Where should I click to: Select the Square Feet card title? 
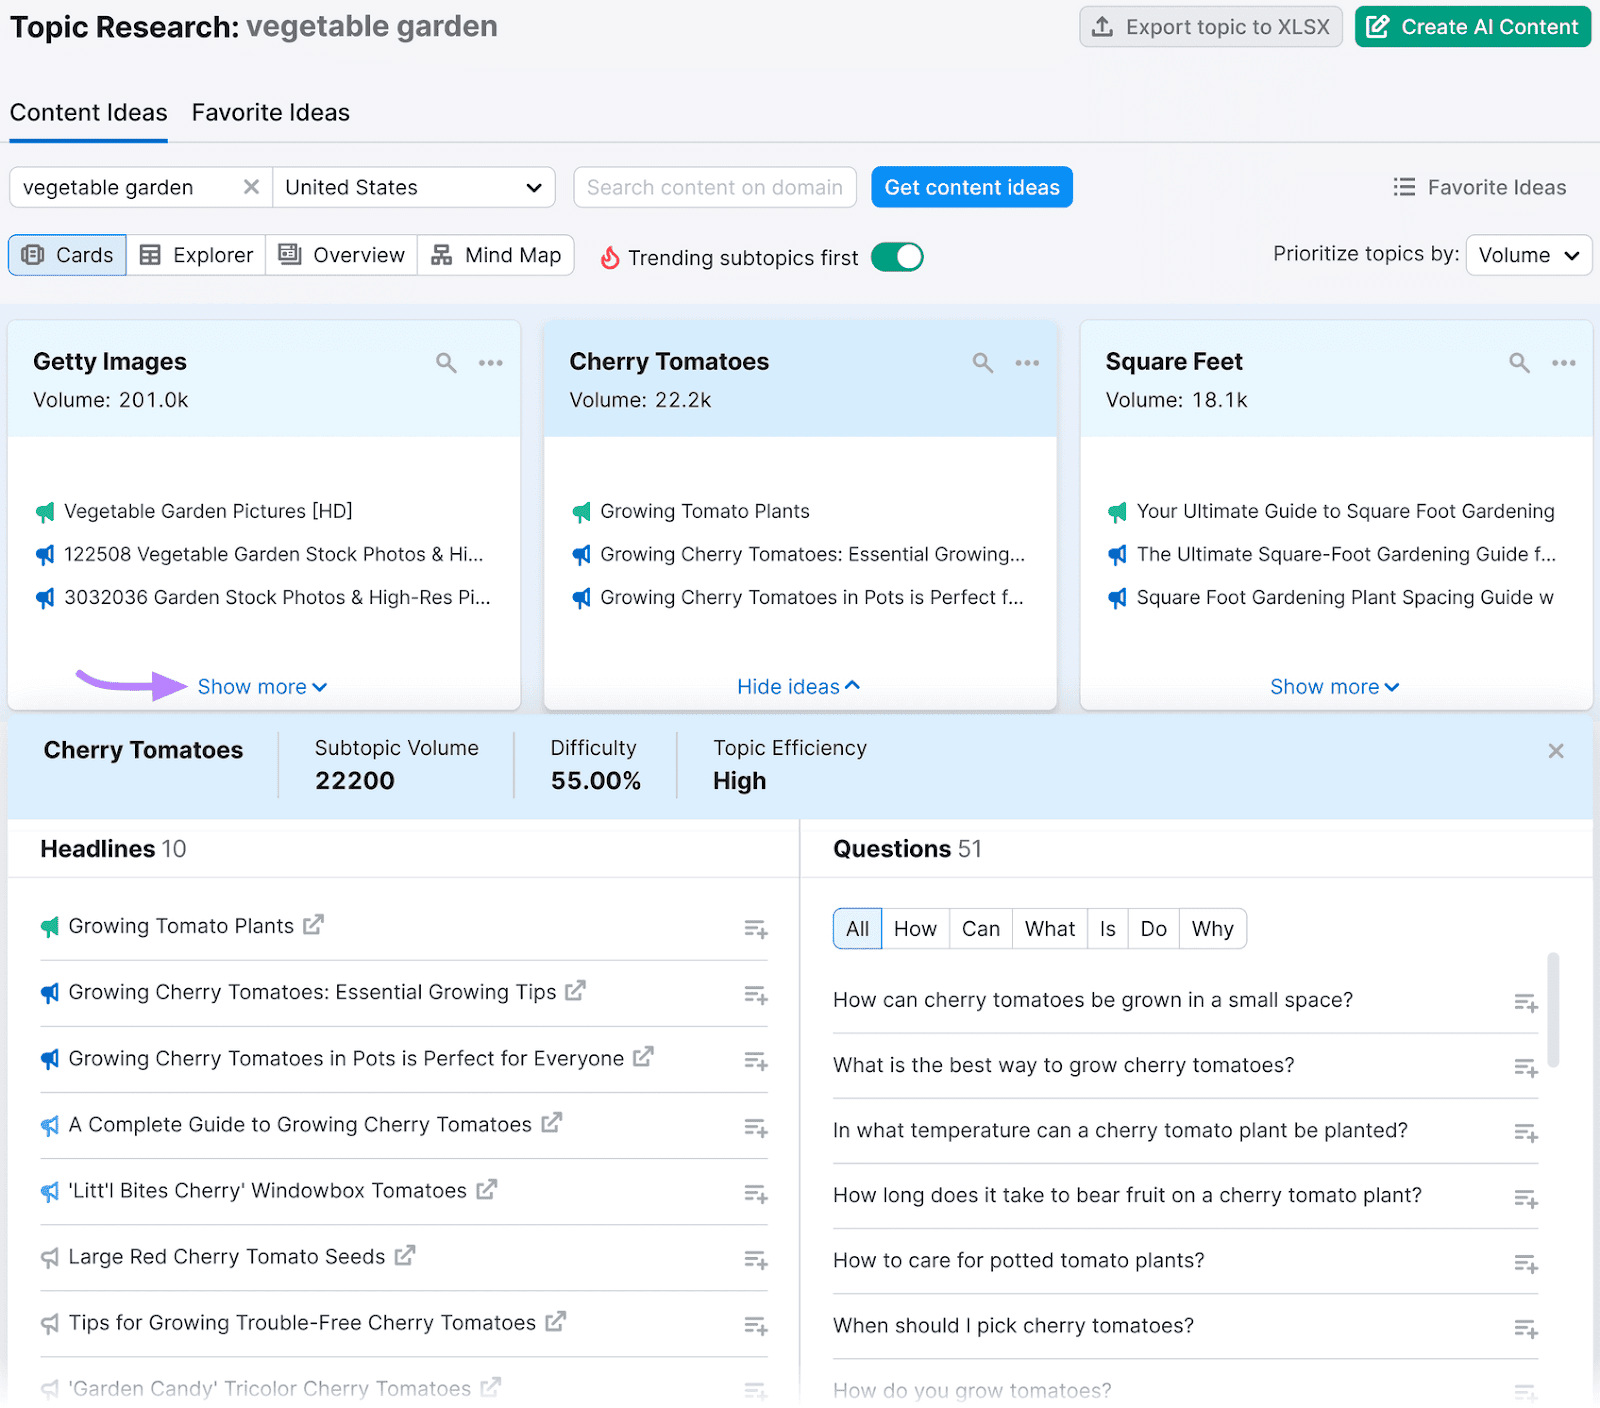1174,361
